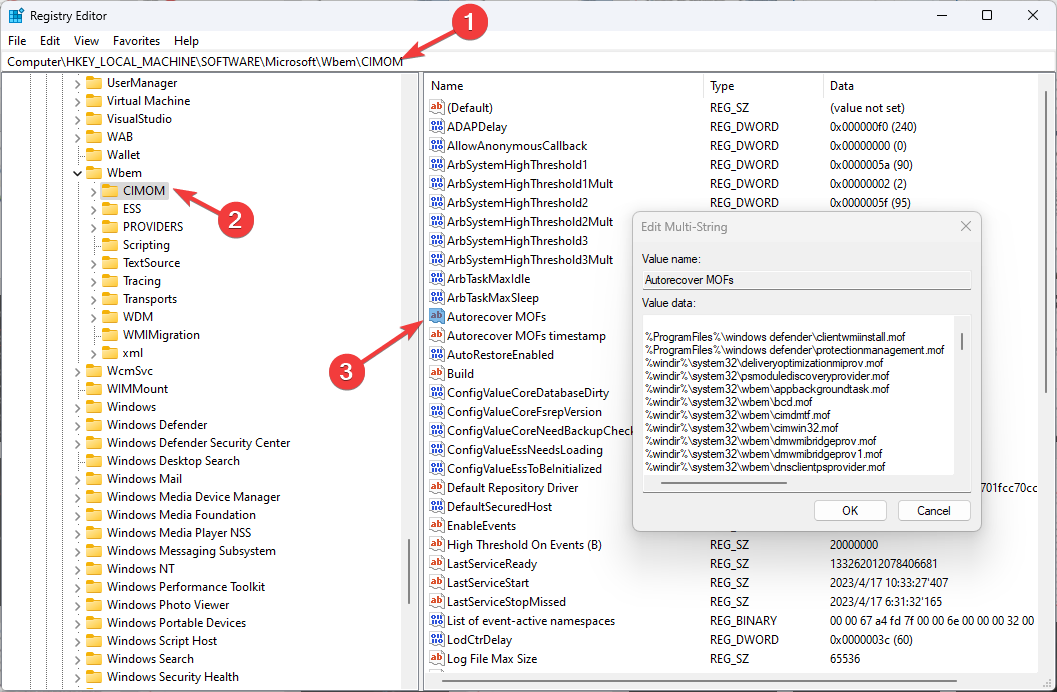Click the Registry Editor app icon in title bar
Screen dimensions: 1057x692
pos(16,15)
